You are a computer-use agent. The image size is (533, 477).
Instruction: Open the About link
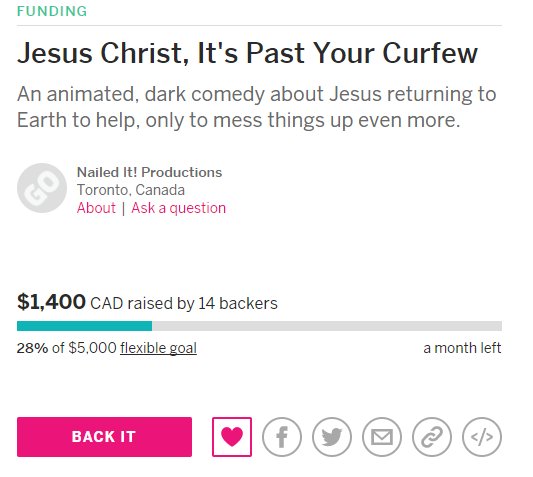96,208
